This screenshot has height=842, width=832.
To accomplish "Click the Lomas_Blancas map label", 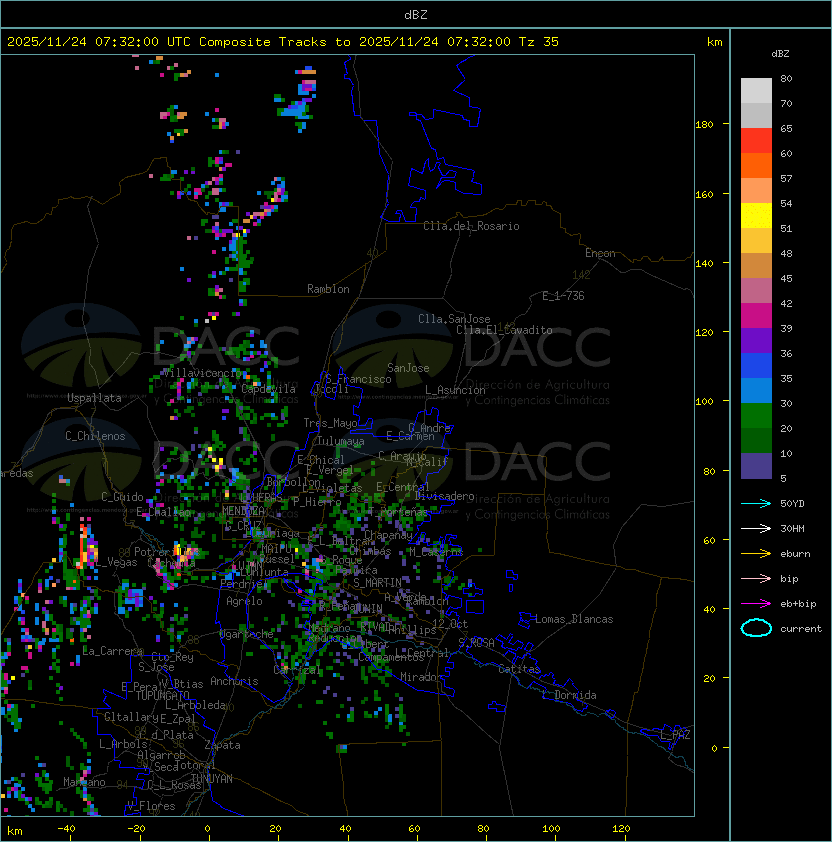I will [x=574, y=619].
